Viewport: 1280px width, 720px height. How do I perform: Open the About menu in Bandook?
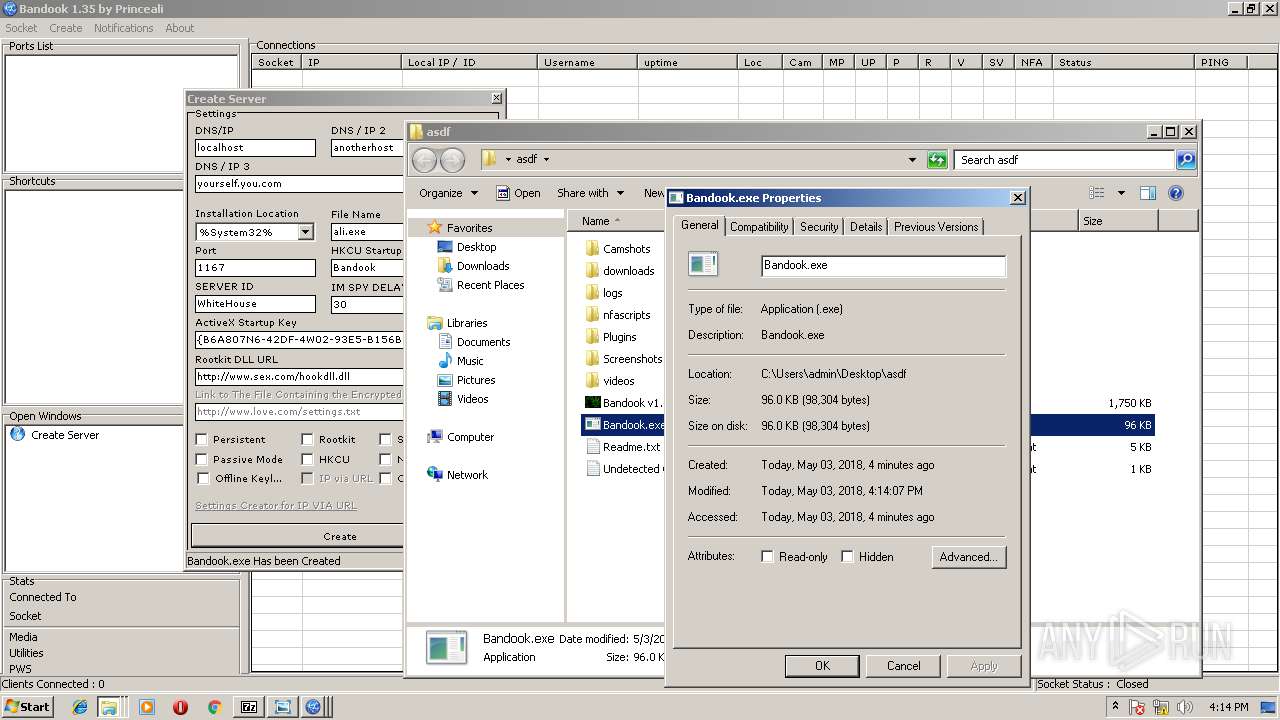(x=180, y=28)
